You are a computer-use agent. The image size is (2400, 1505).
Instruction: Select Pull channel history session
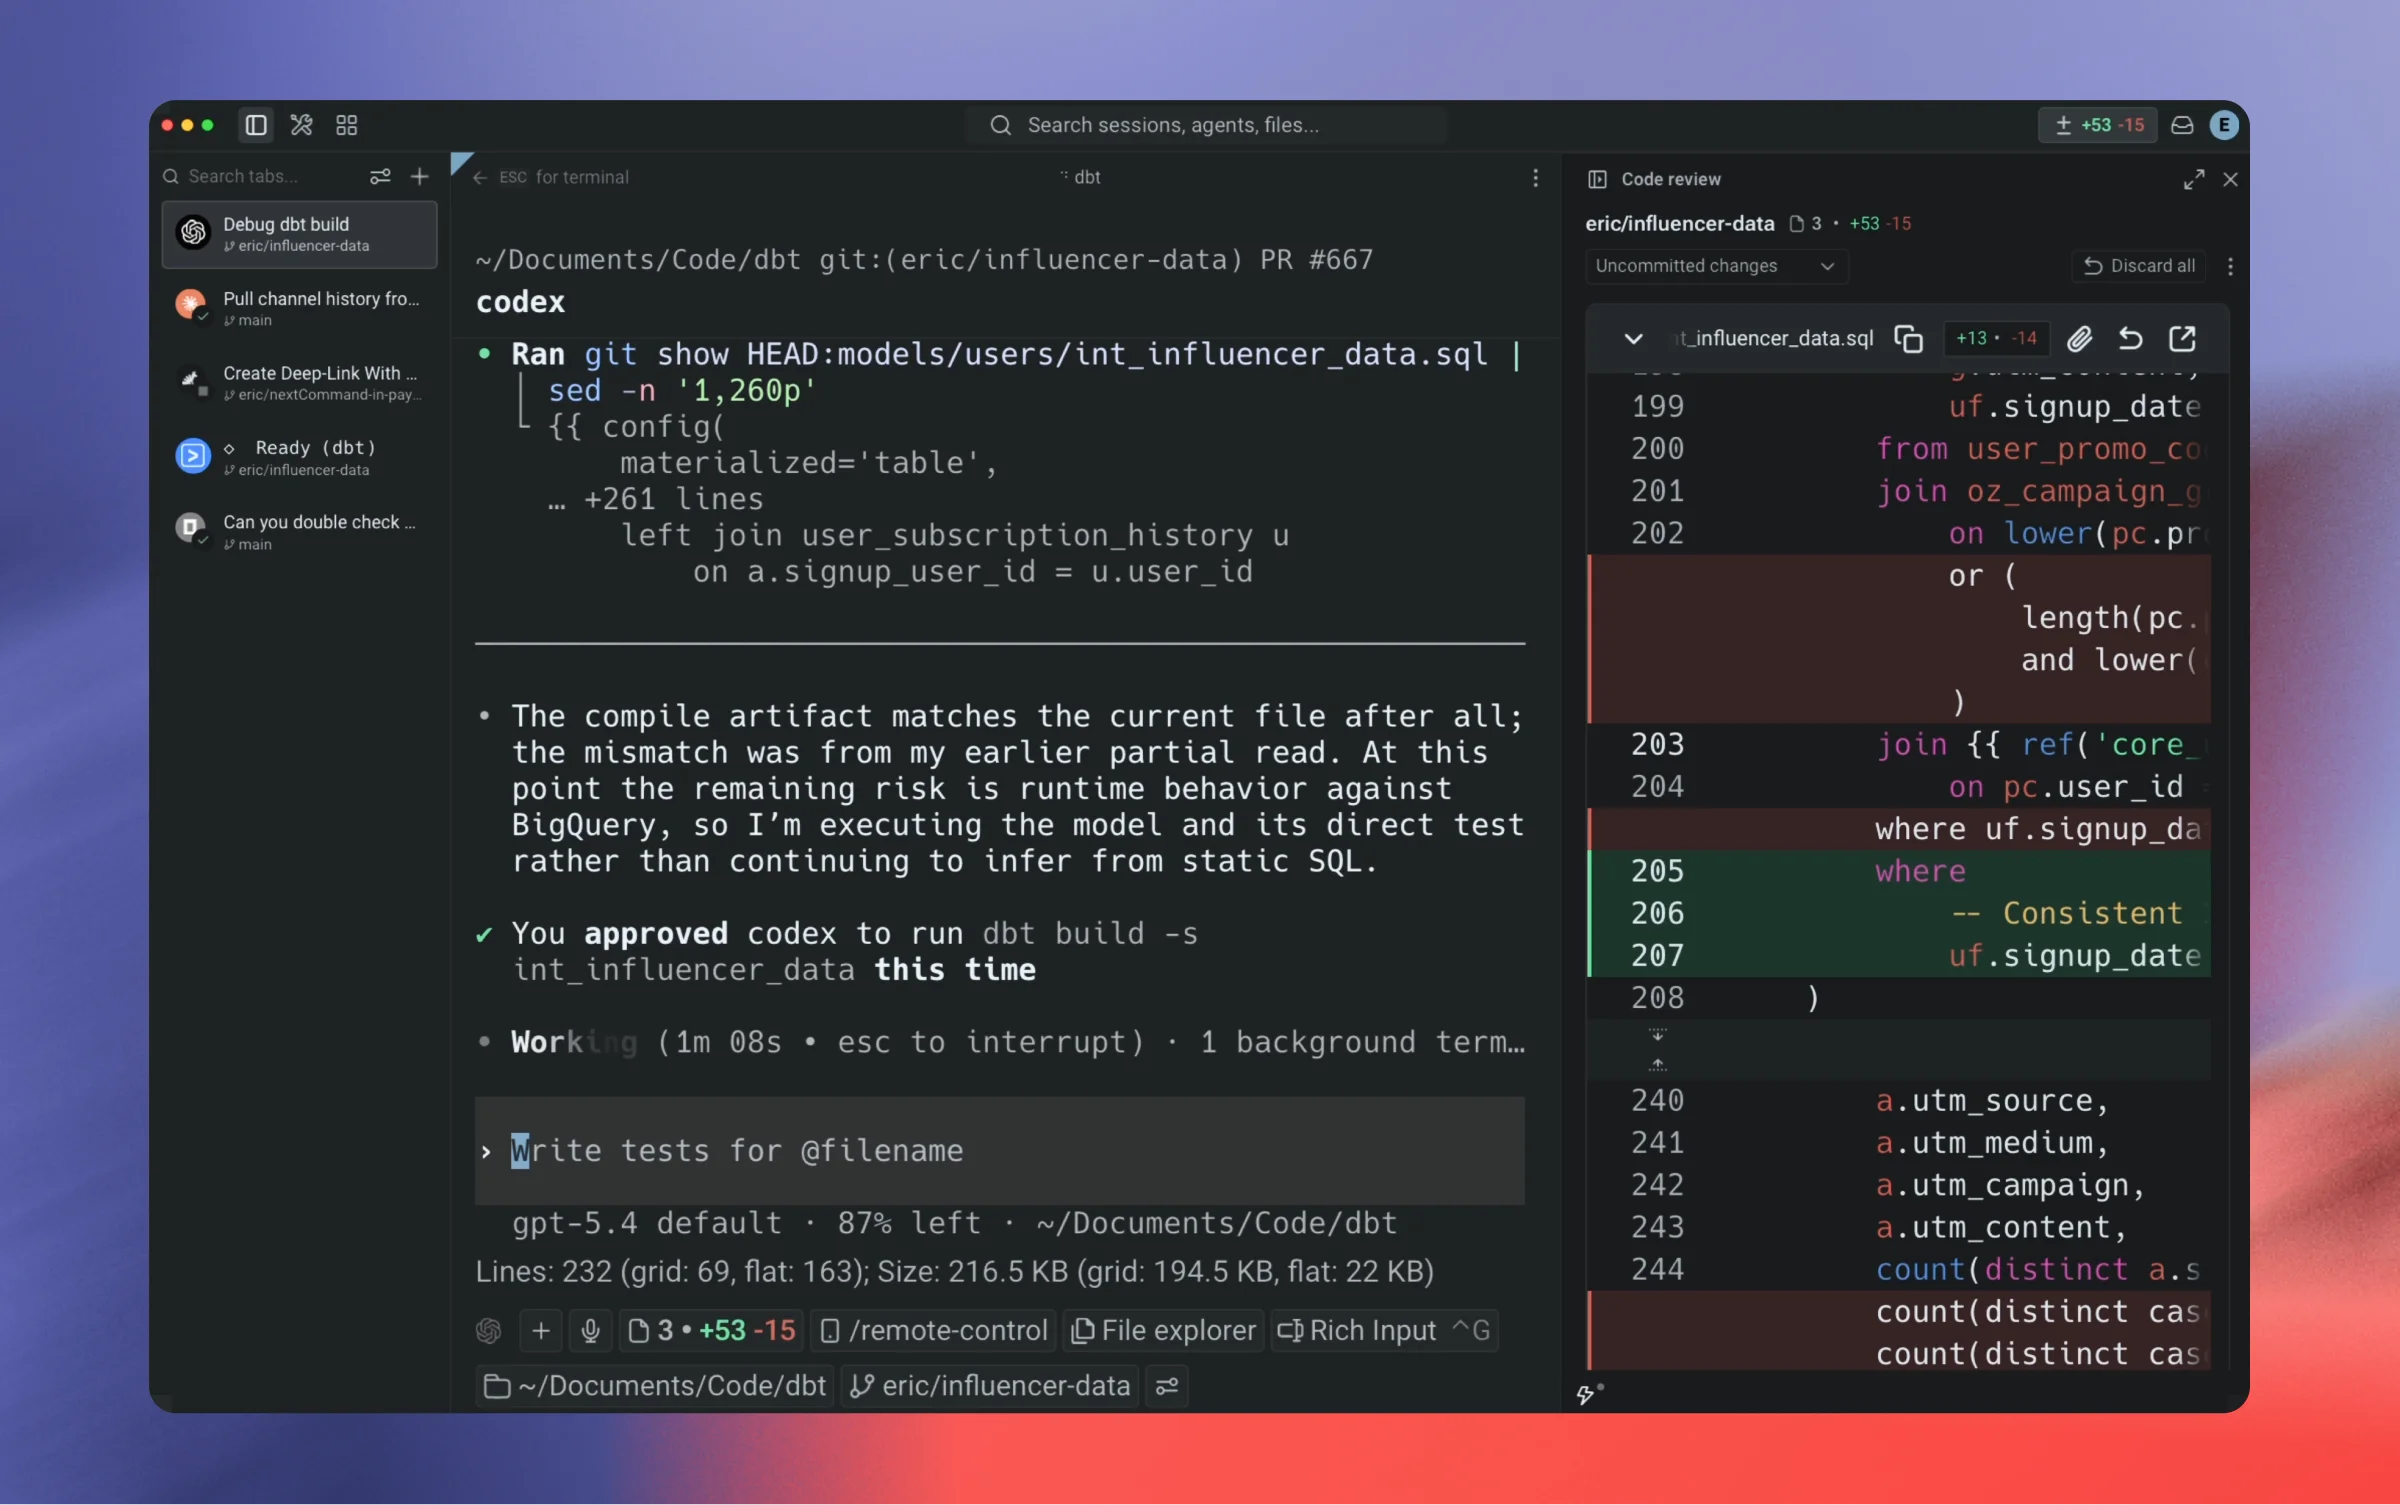(299, 308)
